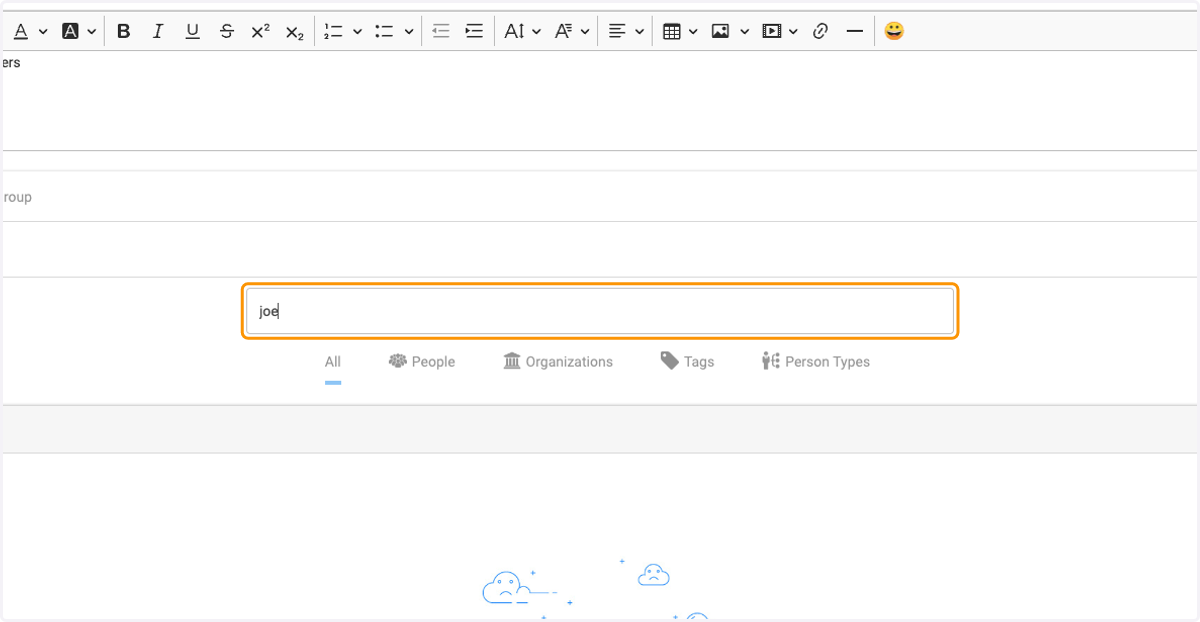This screenshot has height=622, width=1200.
Task: Insert media video
Action: pos(771,31)
